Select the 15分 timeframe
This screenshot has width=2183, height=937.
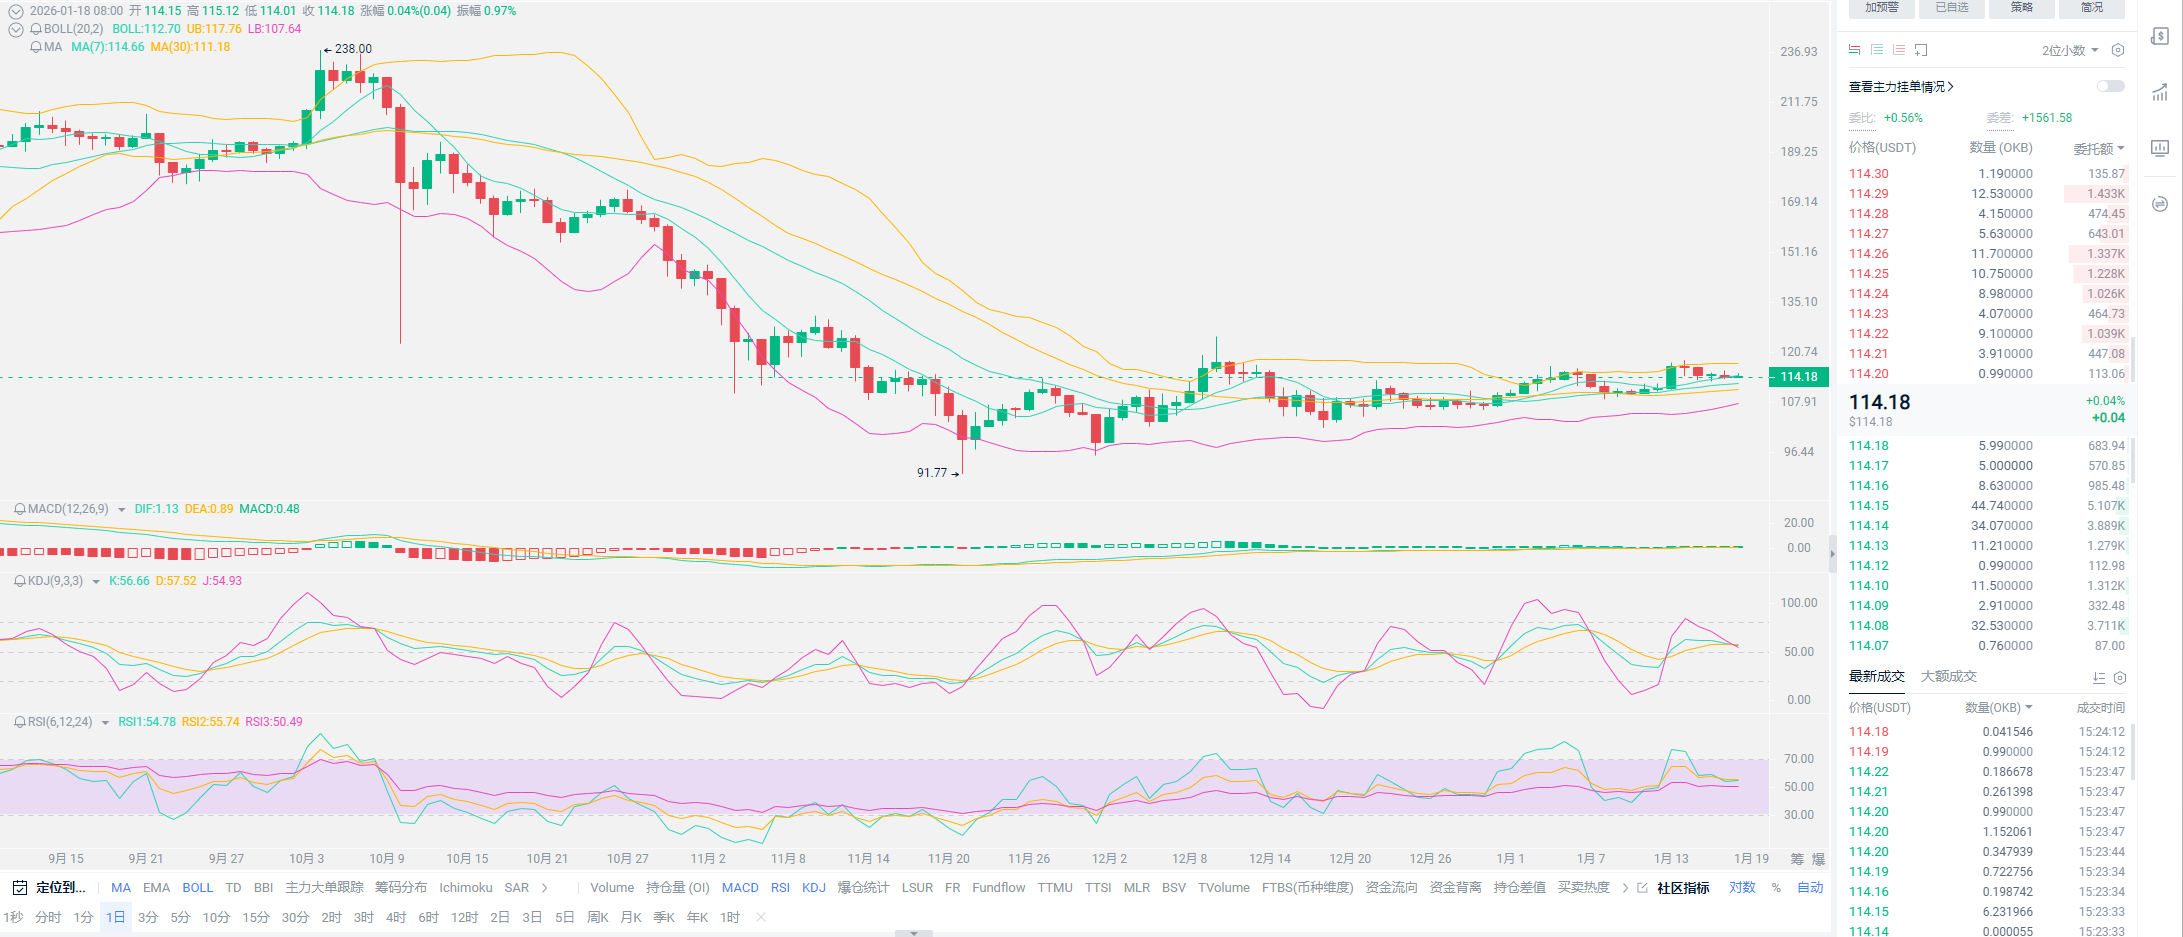tap(255, 917)
